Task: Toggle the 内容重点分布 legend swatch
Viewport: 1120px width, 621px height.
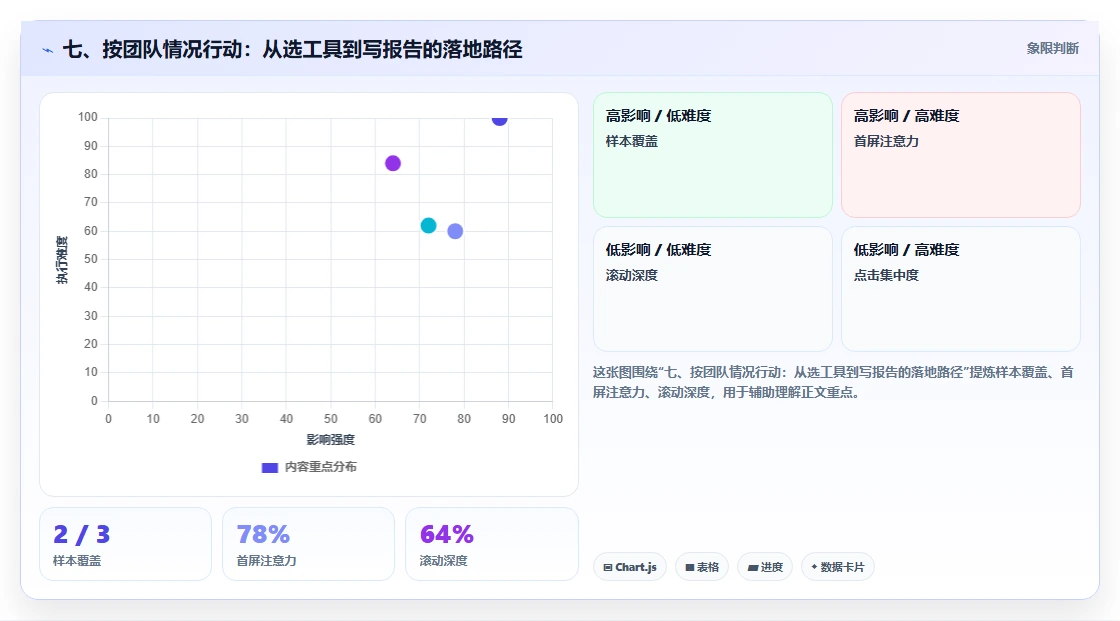Action: tap(269, 467)
